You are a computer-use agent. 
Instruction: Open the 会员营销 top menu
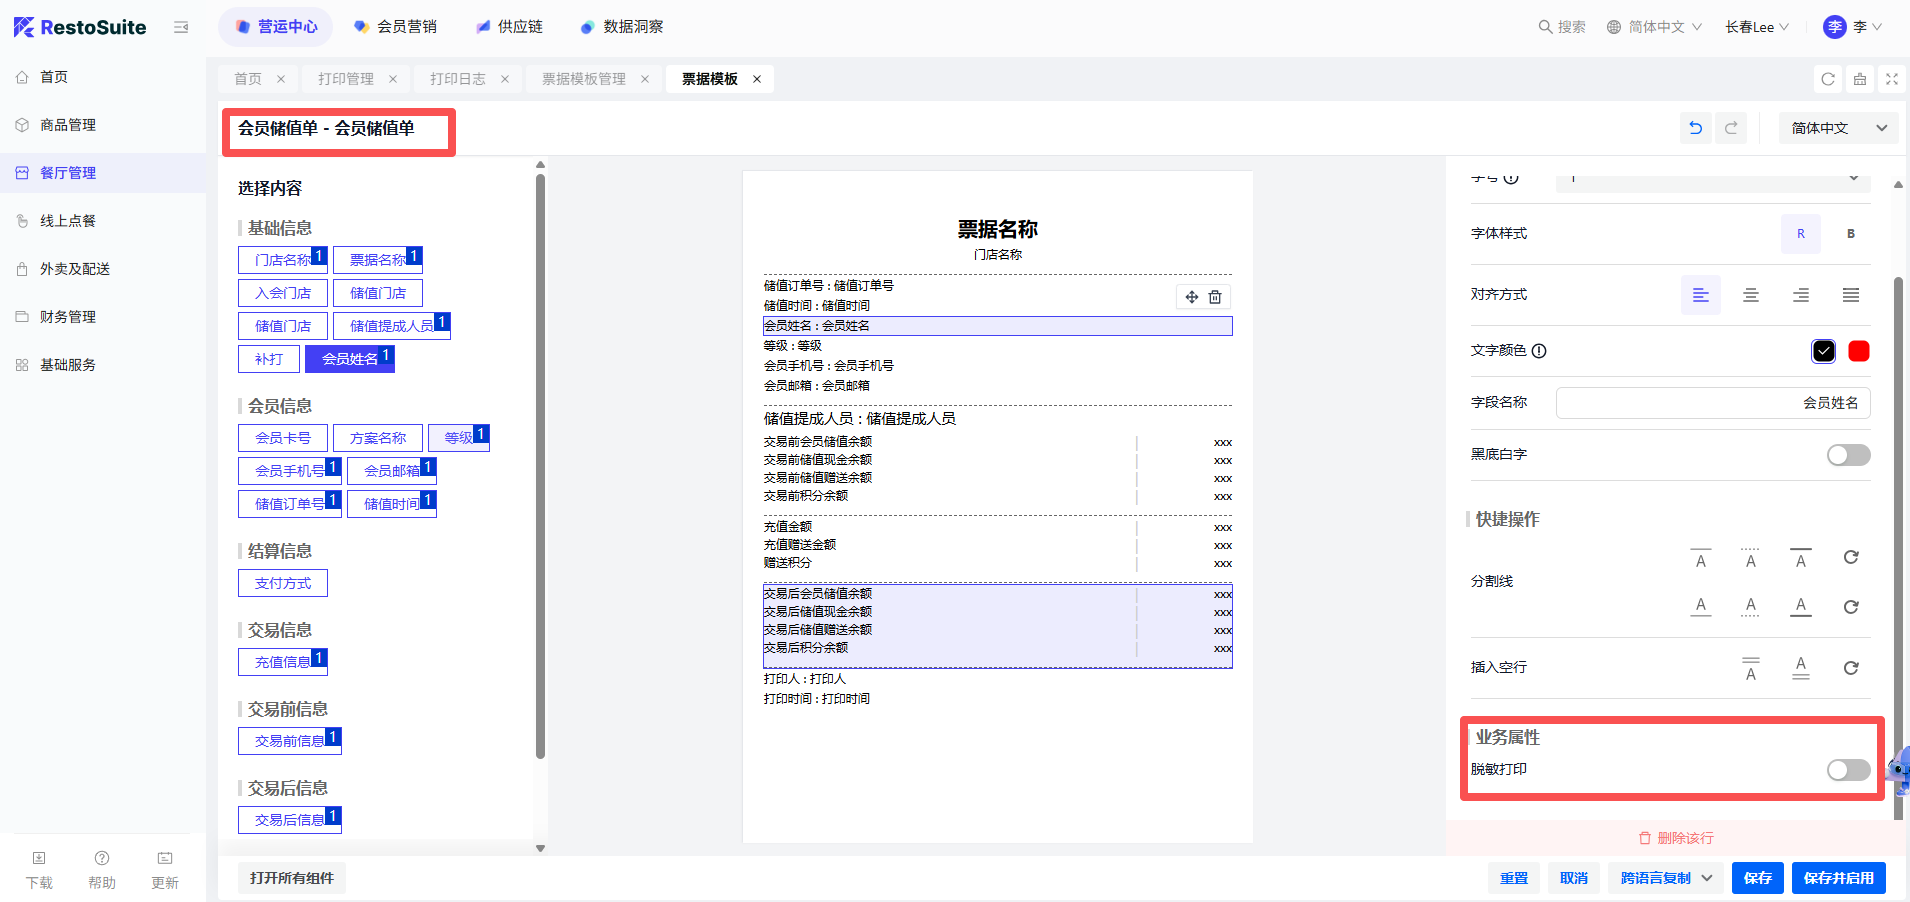(396, 27)
